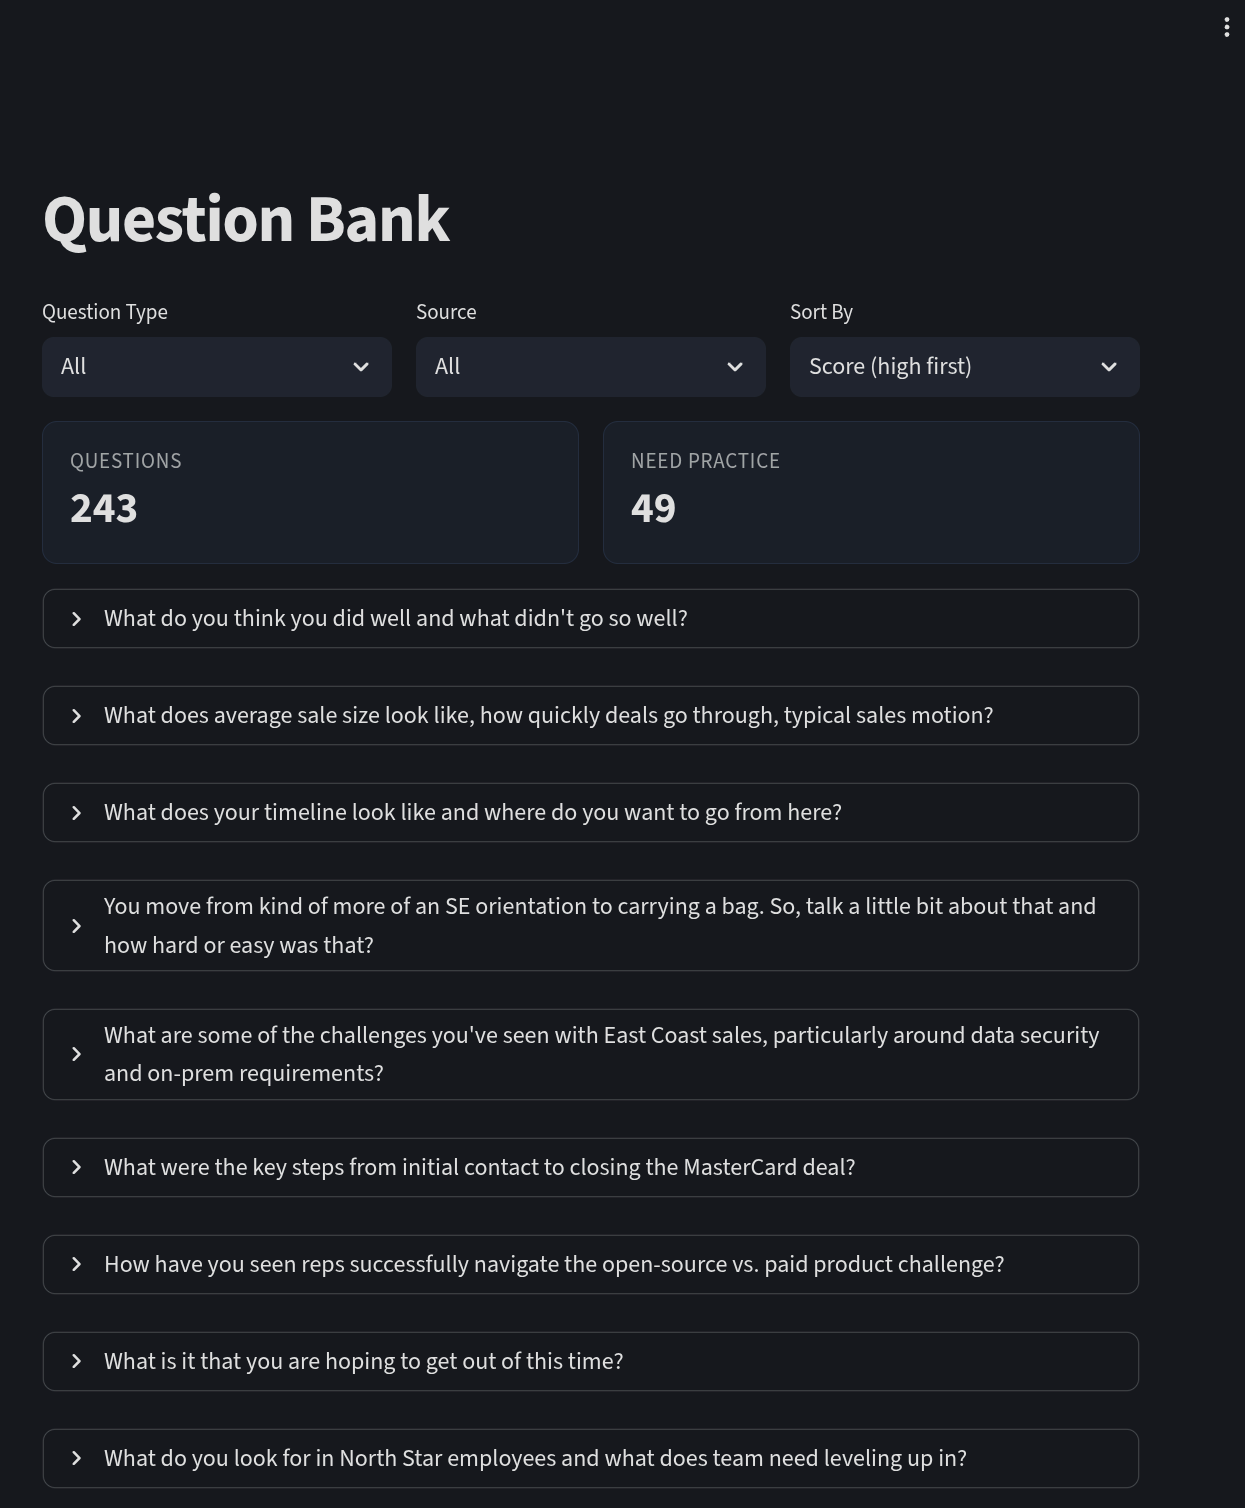The image size is (1245, 1508).
Task: Open the Question Type dropdown
Action: [x=216, y=367]
